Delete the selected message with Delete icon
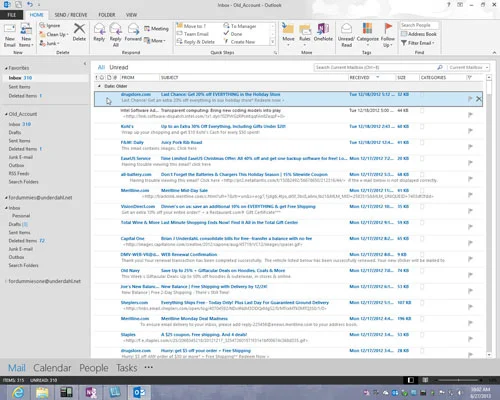This screenshot has height=400, width=500. [x=79, y=32]
